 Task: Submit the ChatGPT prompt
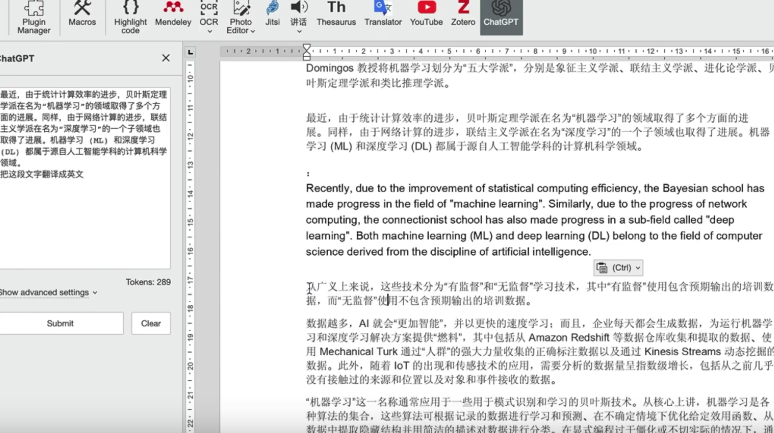60,323
